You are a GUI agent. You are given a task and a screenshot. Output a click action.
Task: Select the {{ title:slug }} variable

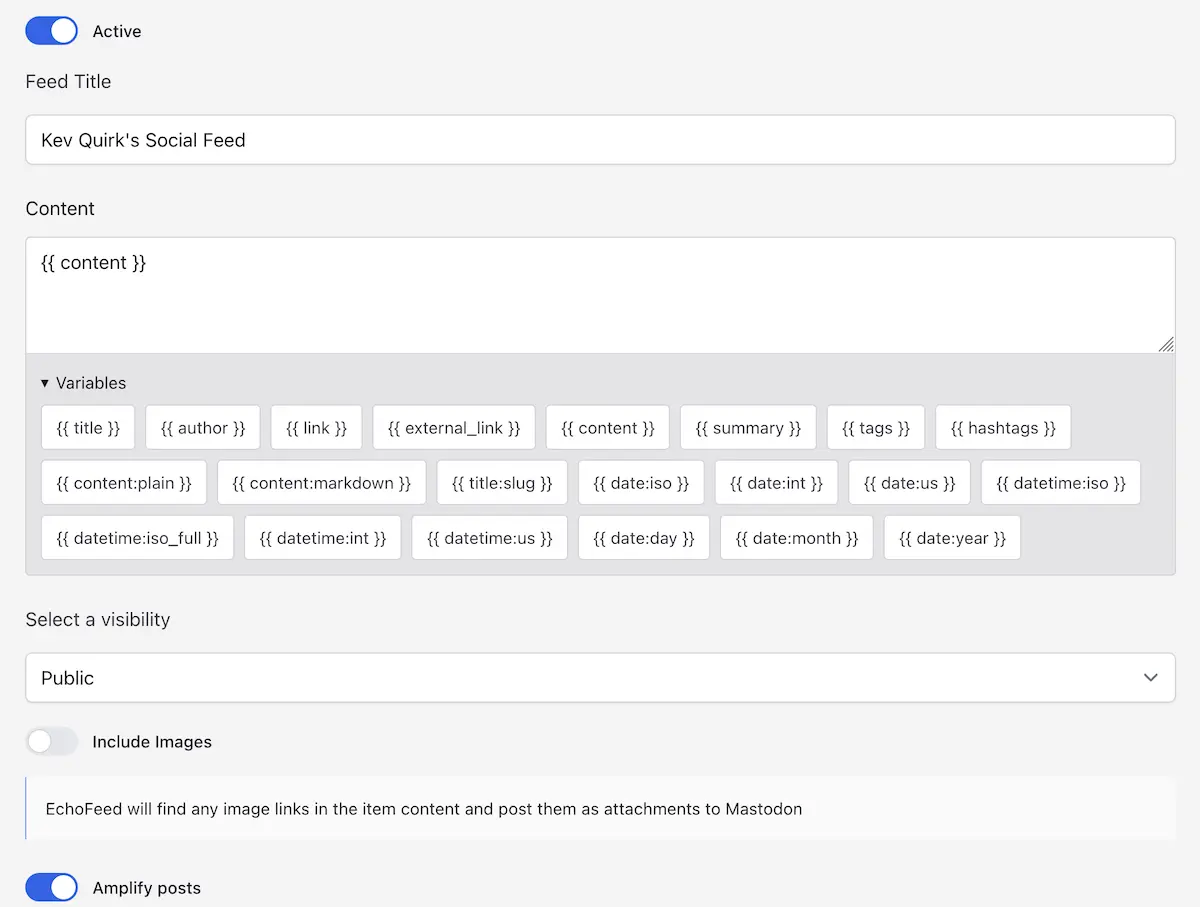[502, 483]
